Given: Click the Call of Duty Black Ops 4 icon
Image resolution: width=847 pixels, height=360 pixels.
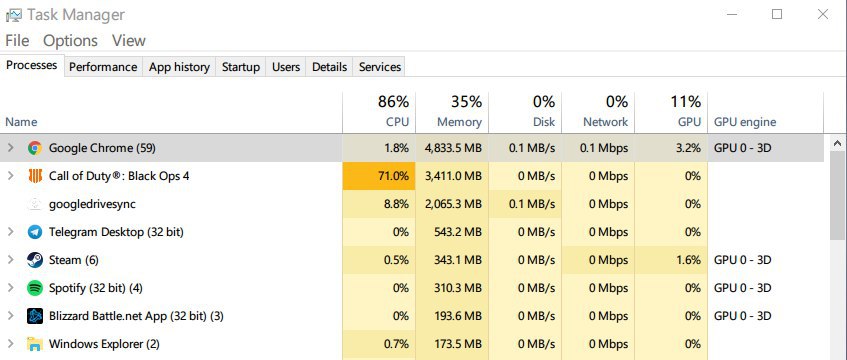Looking at the screenshot, I should [35, 176].
